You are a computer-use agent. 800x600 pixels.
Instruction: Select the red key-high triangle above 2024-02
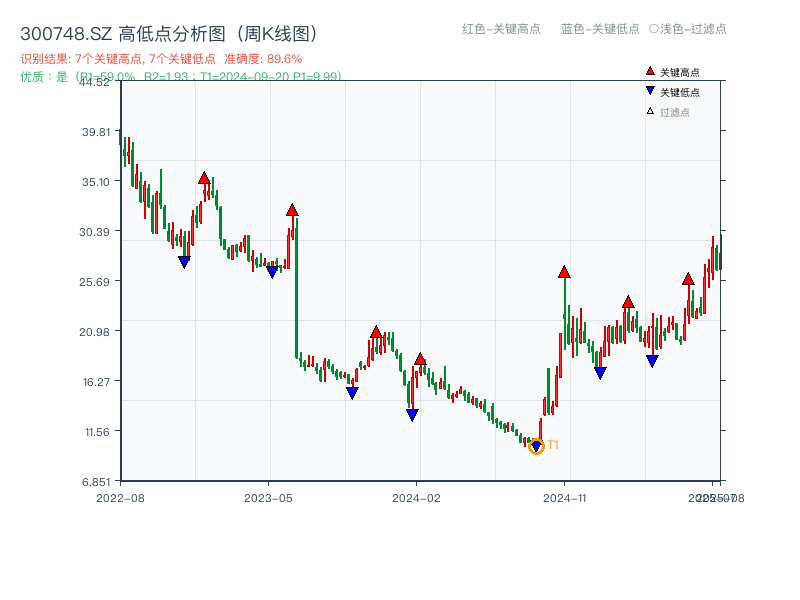(420, 359)
